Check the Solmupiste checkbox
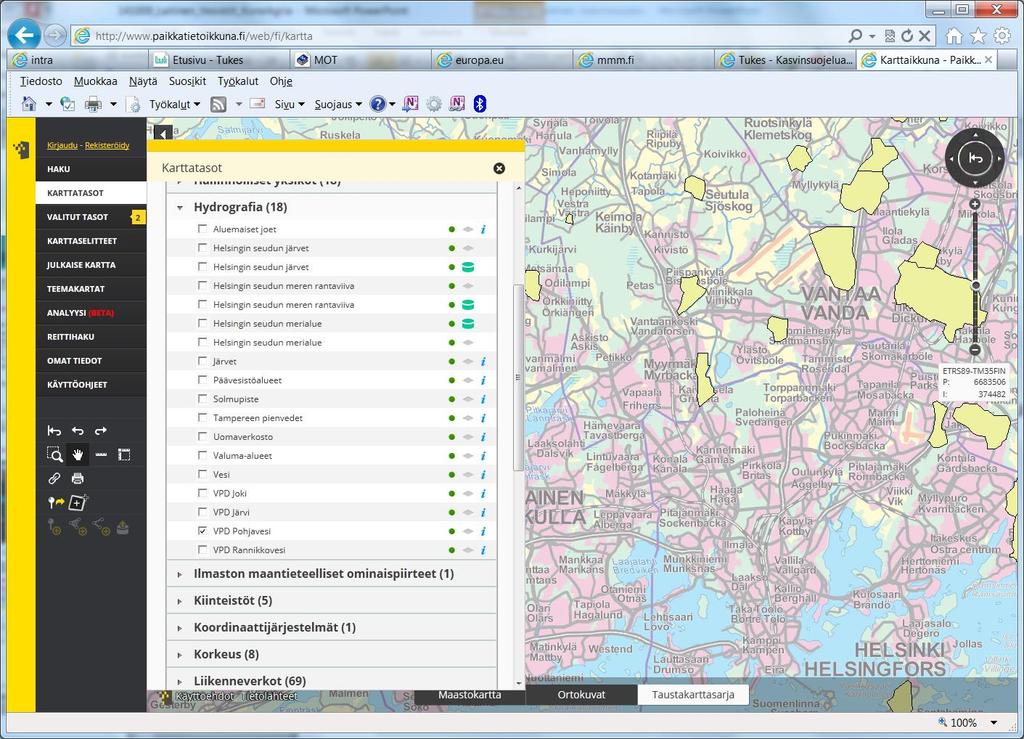Screen dimensions: 1024x739 tap(202, 399)
